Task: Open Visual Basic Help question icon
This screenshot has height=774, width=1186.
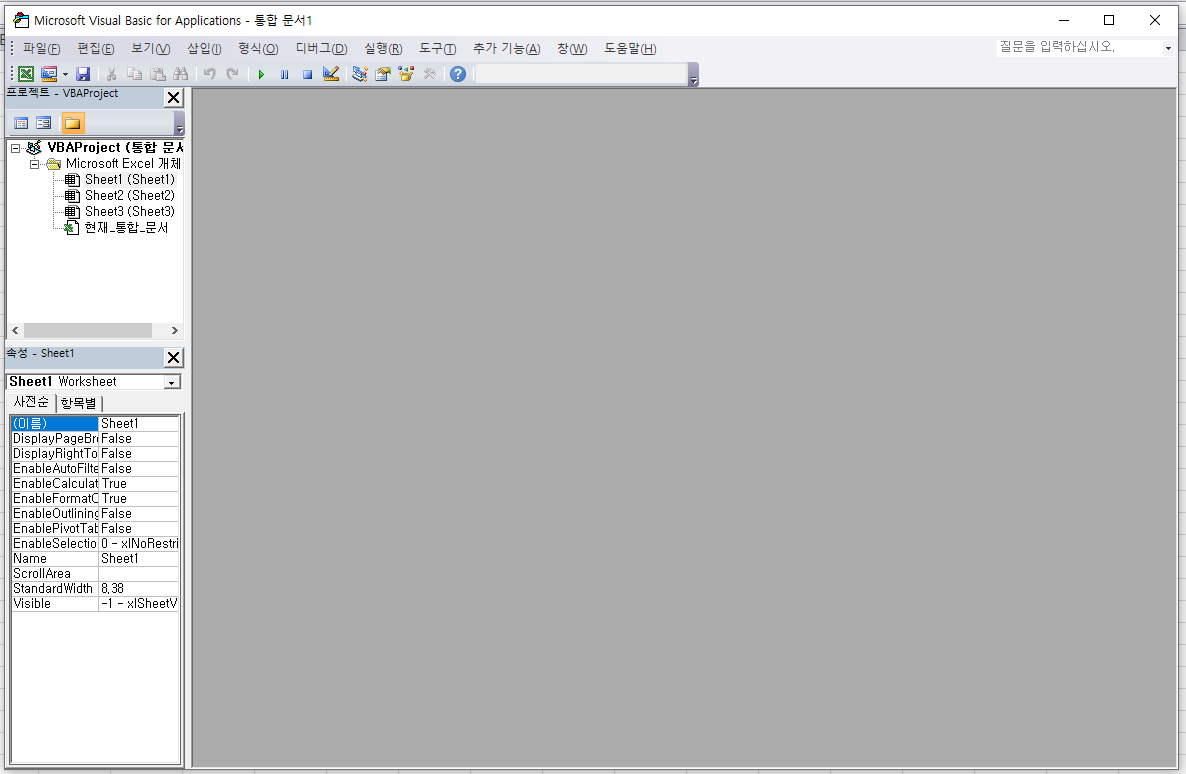Action: [458, 74]
